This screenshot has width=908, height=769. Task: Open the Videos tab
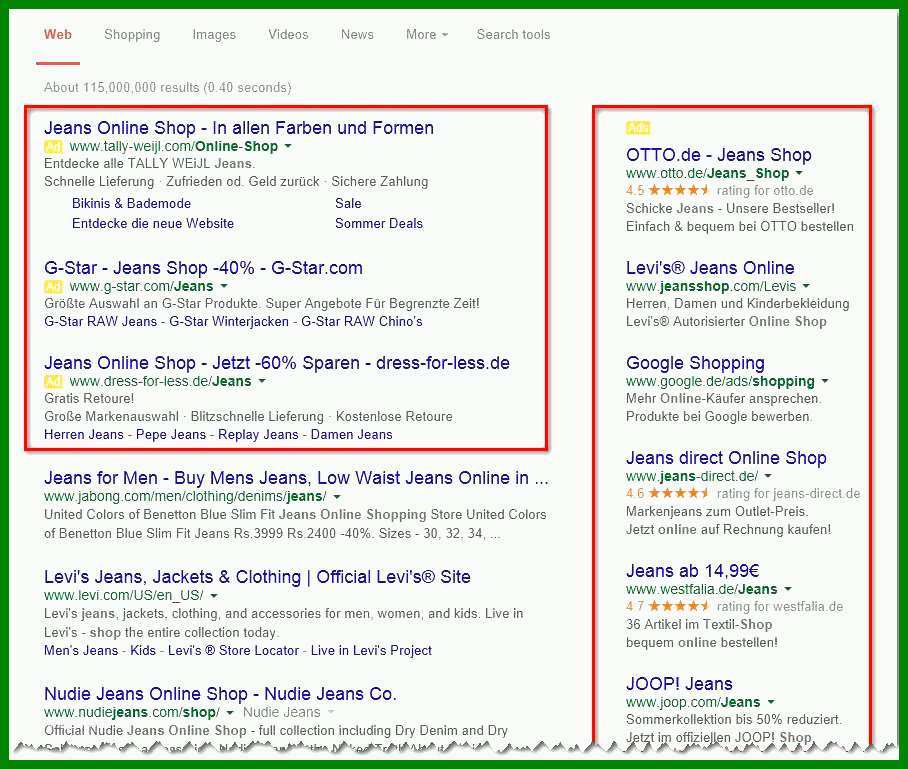coord(288,35)
